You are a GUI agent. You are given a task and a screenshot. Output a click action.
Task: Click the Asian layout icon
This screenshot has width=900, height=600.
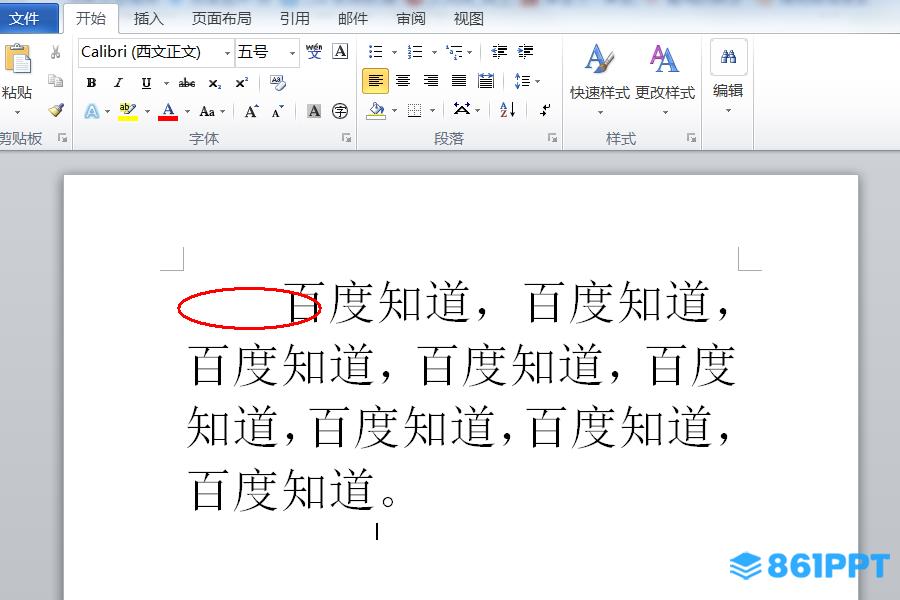[462, 109]
